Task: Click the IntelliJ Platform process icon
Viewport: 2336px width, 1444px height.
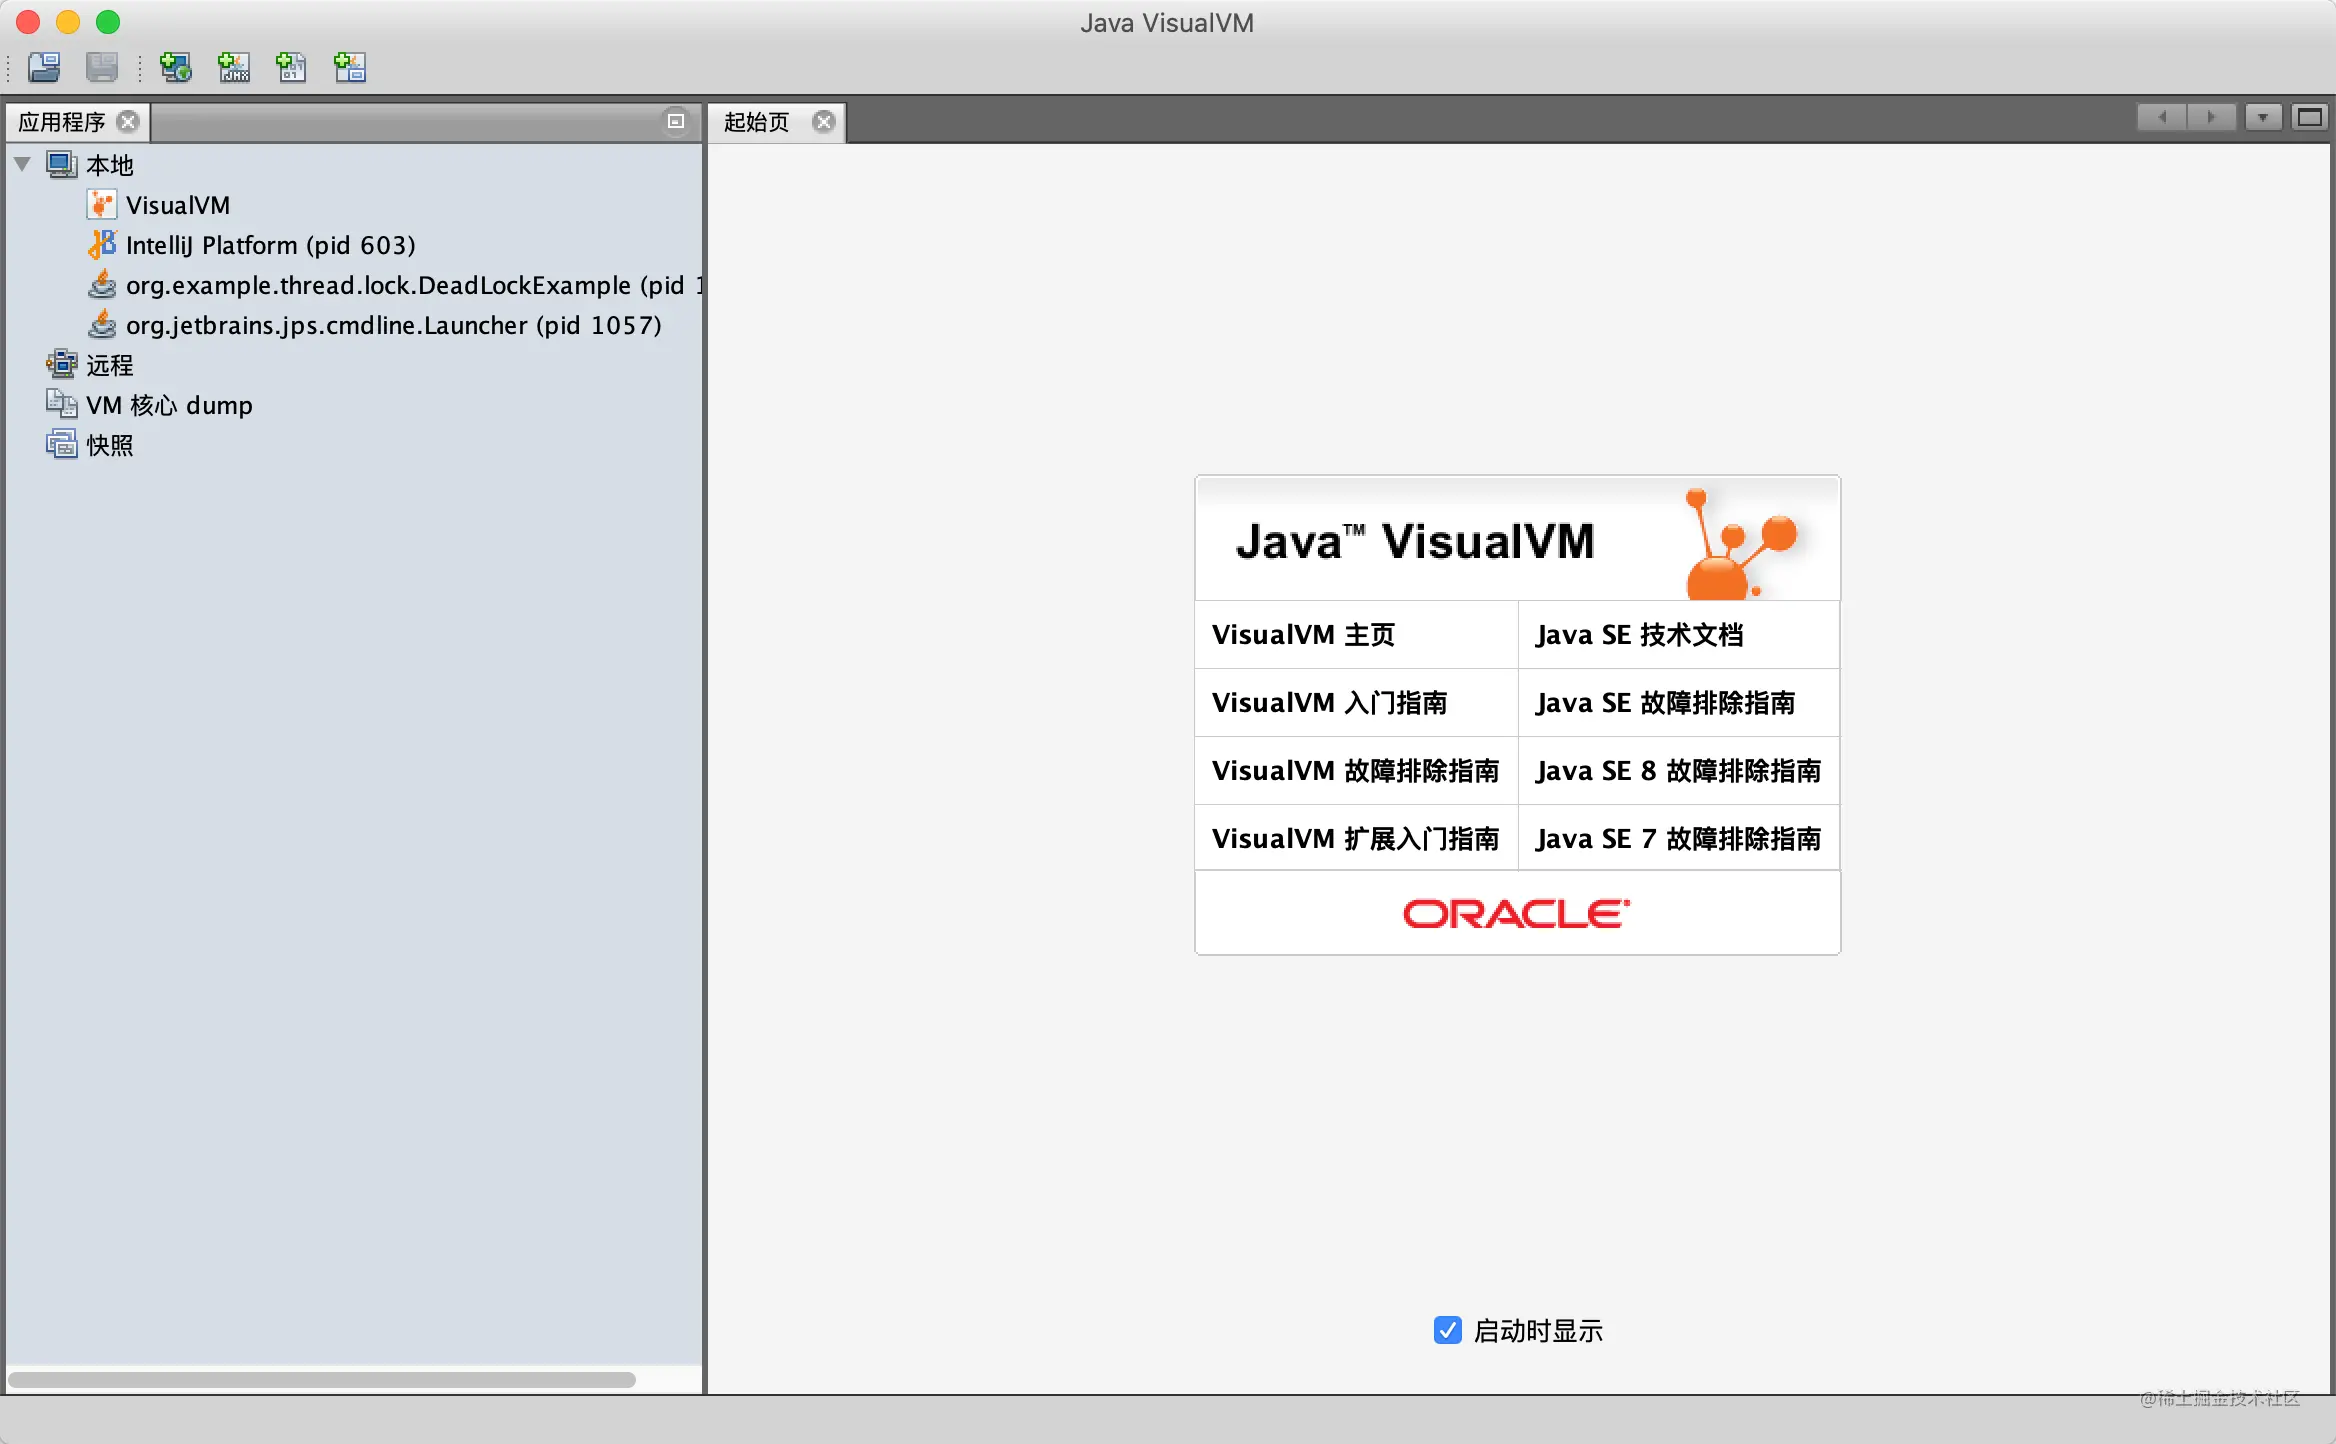Action: point(102,245)
